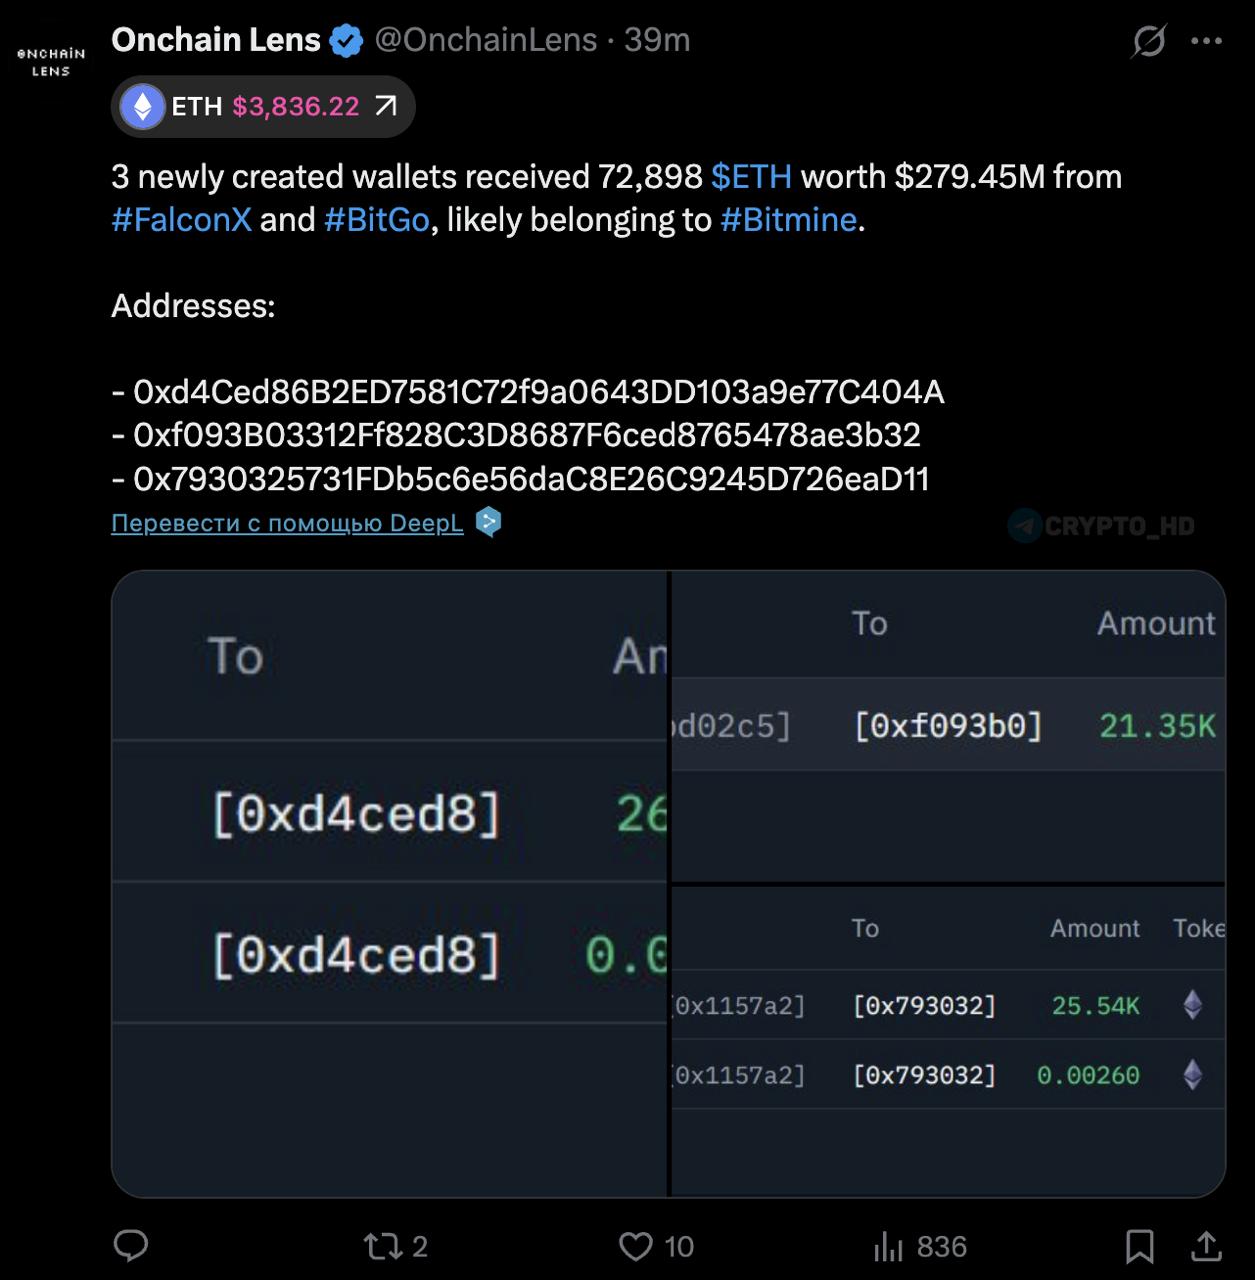The image size is (1255, 1280).
Task: Open the view analytics bar icon
Action: [x=888, y=1246]
